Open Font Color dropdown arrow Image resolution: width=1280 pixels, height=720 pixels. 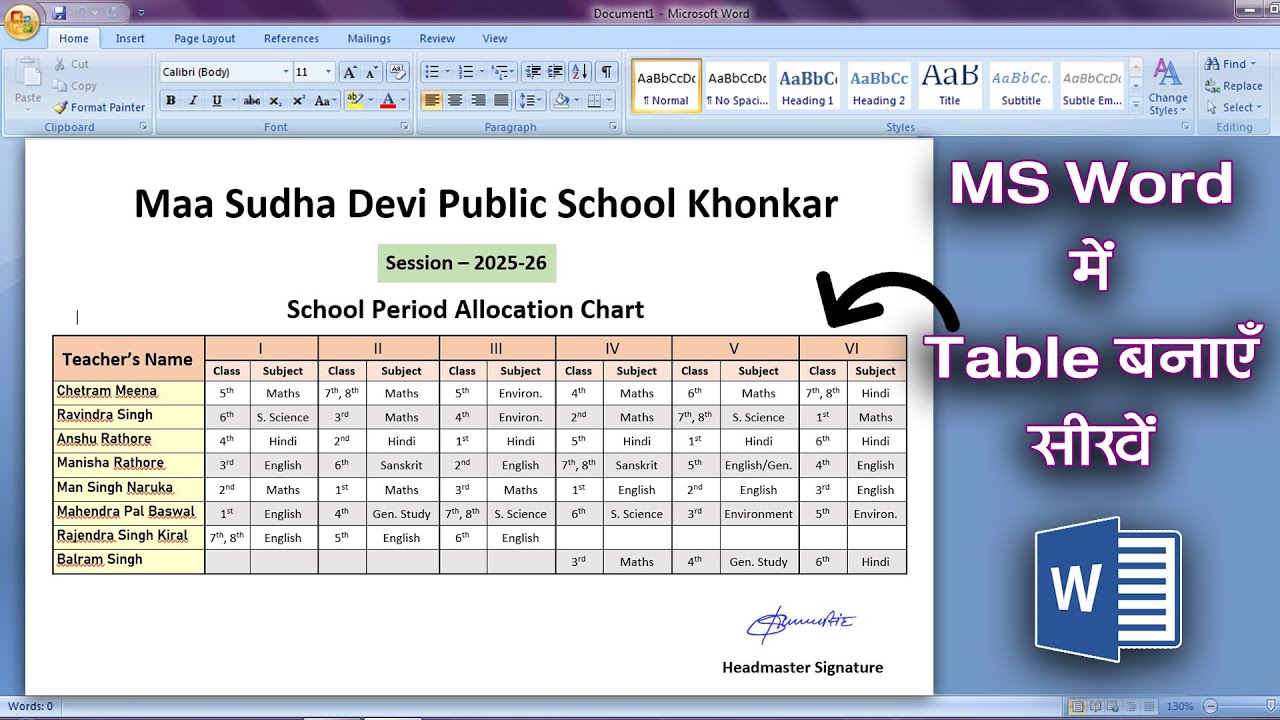tap(404, 100)
